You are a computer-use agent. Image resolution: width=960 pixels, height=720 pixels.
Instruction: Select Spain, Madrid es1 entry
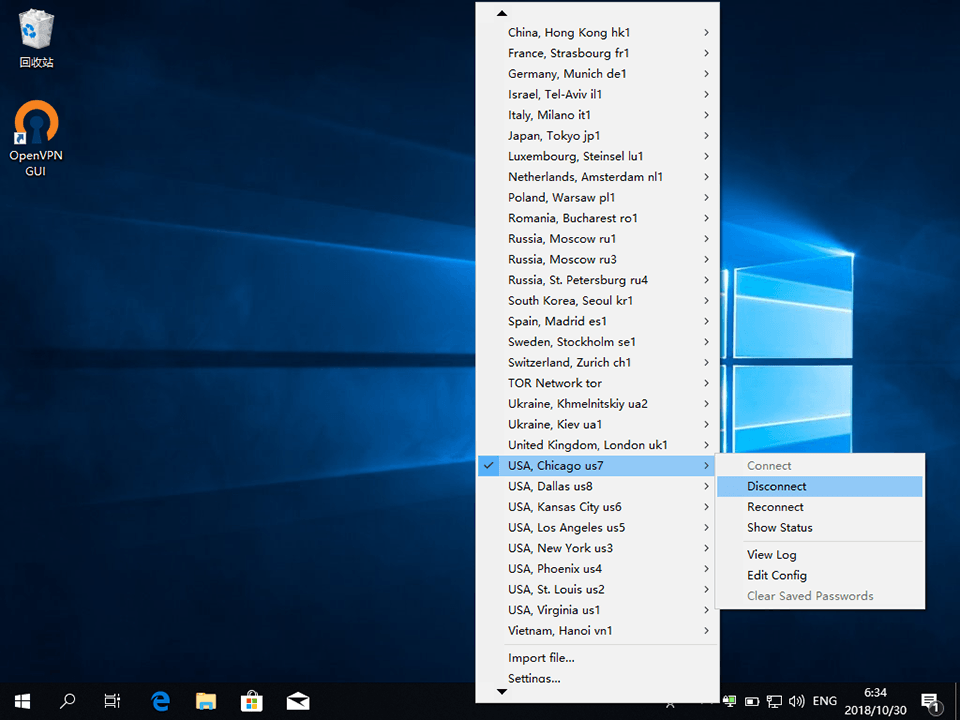coord(598,321)
